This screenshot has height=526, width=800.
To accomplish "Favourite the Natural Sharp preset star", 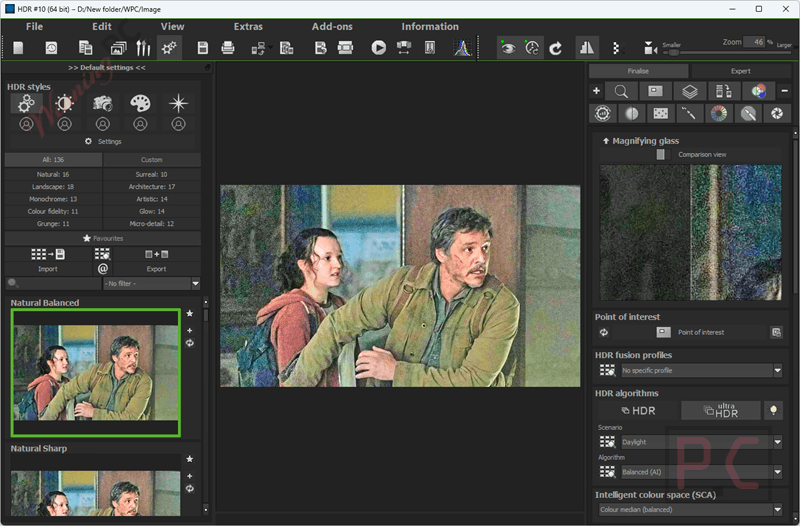I will click(190, 459).
